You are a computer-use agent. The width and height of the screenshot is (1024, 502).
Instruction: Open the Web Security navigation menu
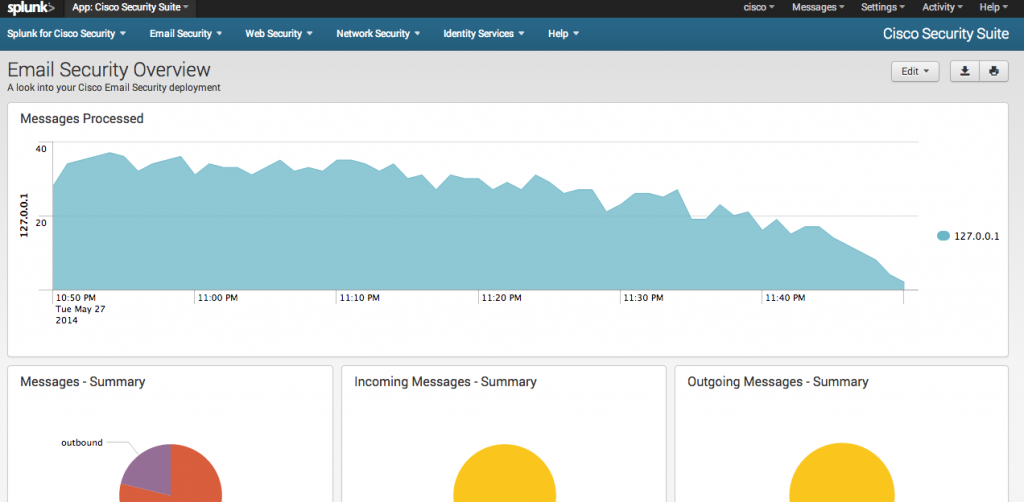click(x=279, y=34)
